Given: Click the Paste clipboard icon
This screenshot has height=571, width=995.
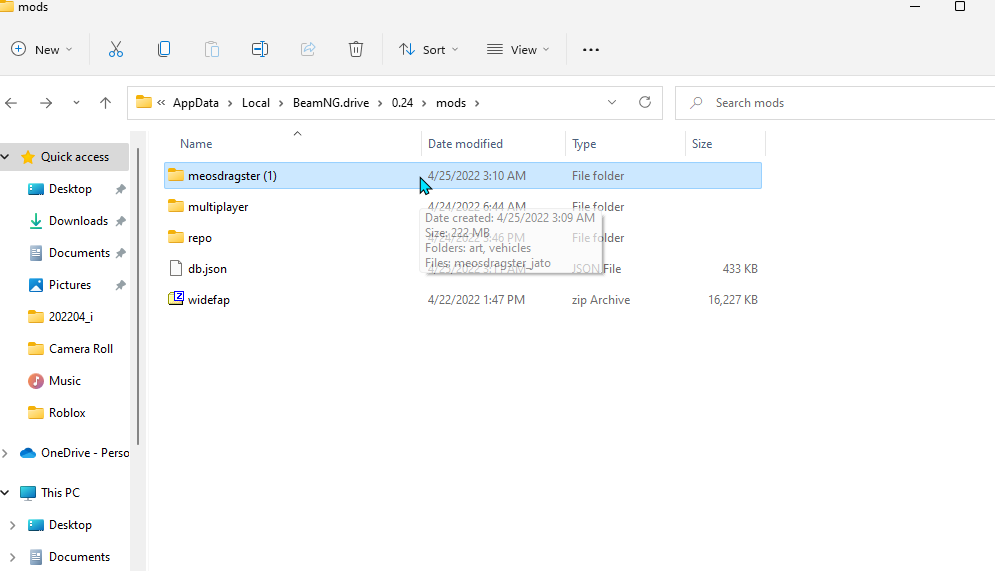Looking at the screenshot, I should pos(212,49).
